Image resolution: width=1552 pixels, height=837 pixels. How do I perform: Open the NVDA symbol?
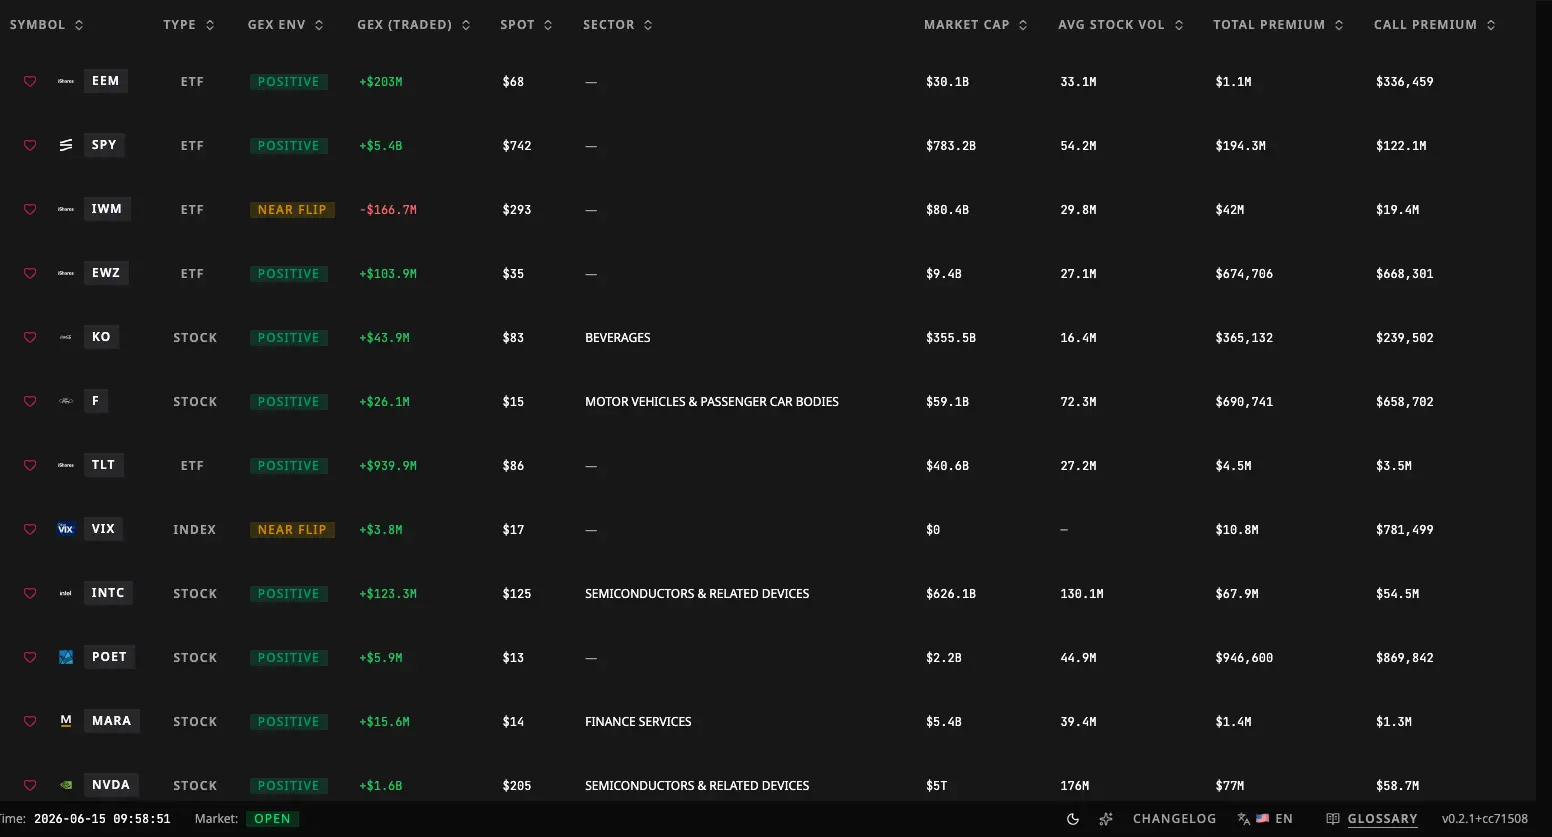(x=111, y=785)
